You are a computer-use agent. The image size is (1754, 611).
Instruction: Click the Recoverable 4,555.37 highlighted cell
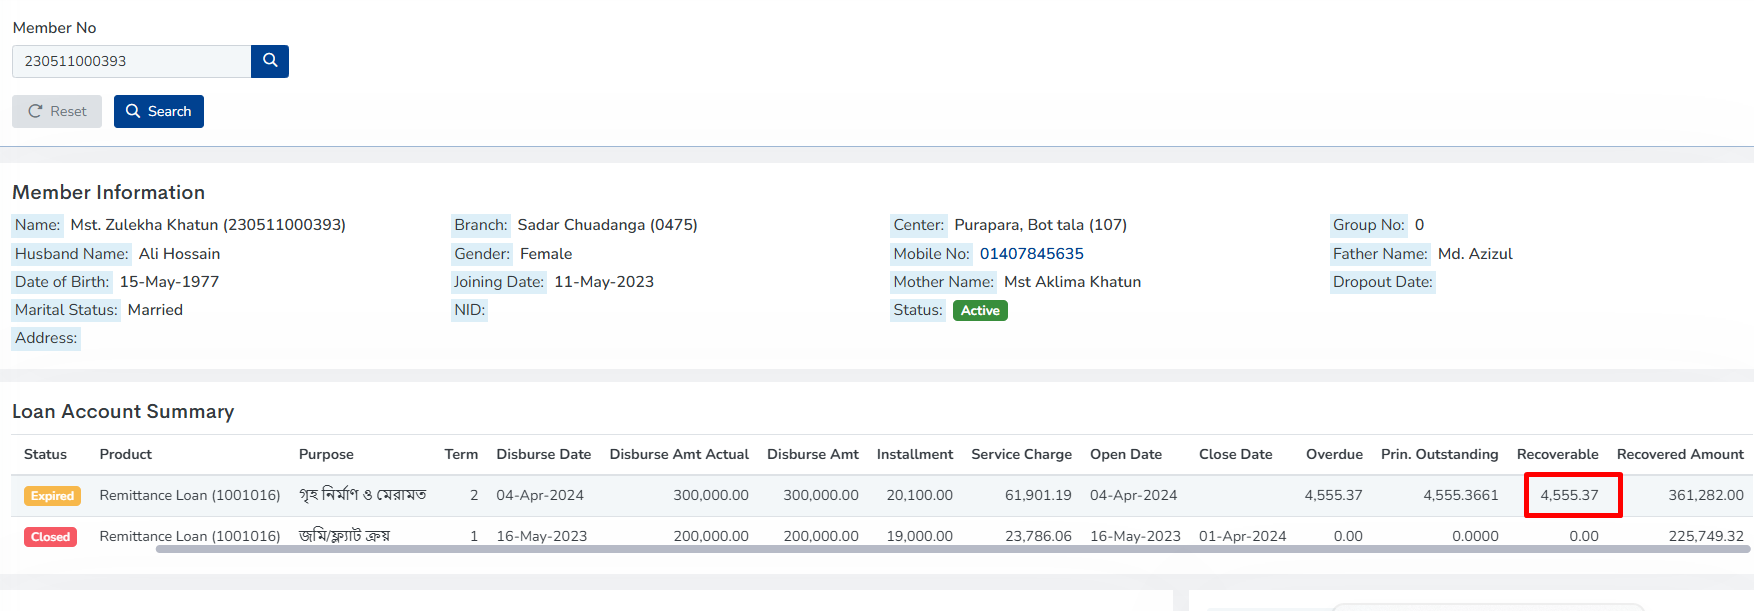pos(1571,495)
